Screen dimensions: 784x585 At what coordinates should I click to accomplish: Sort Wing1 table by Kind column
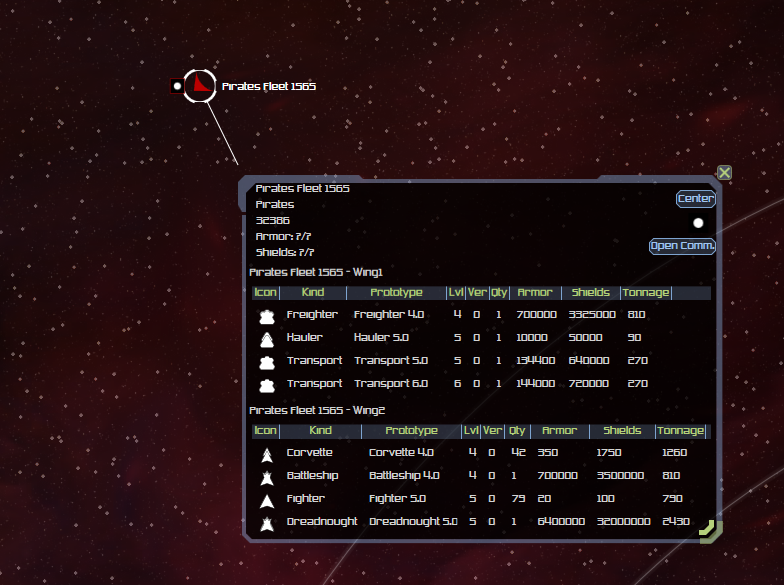[x=313, y=292]
